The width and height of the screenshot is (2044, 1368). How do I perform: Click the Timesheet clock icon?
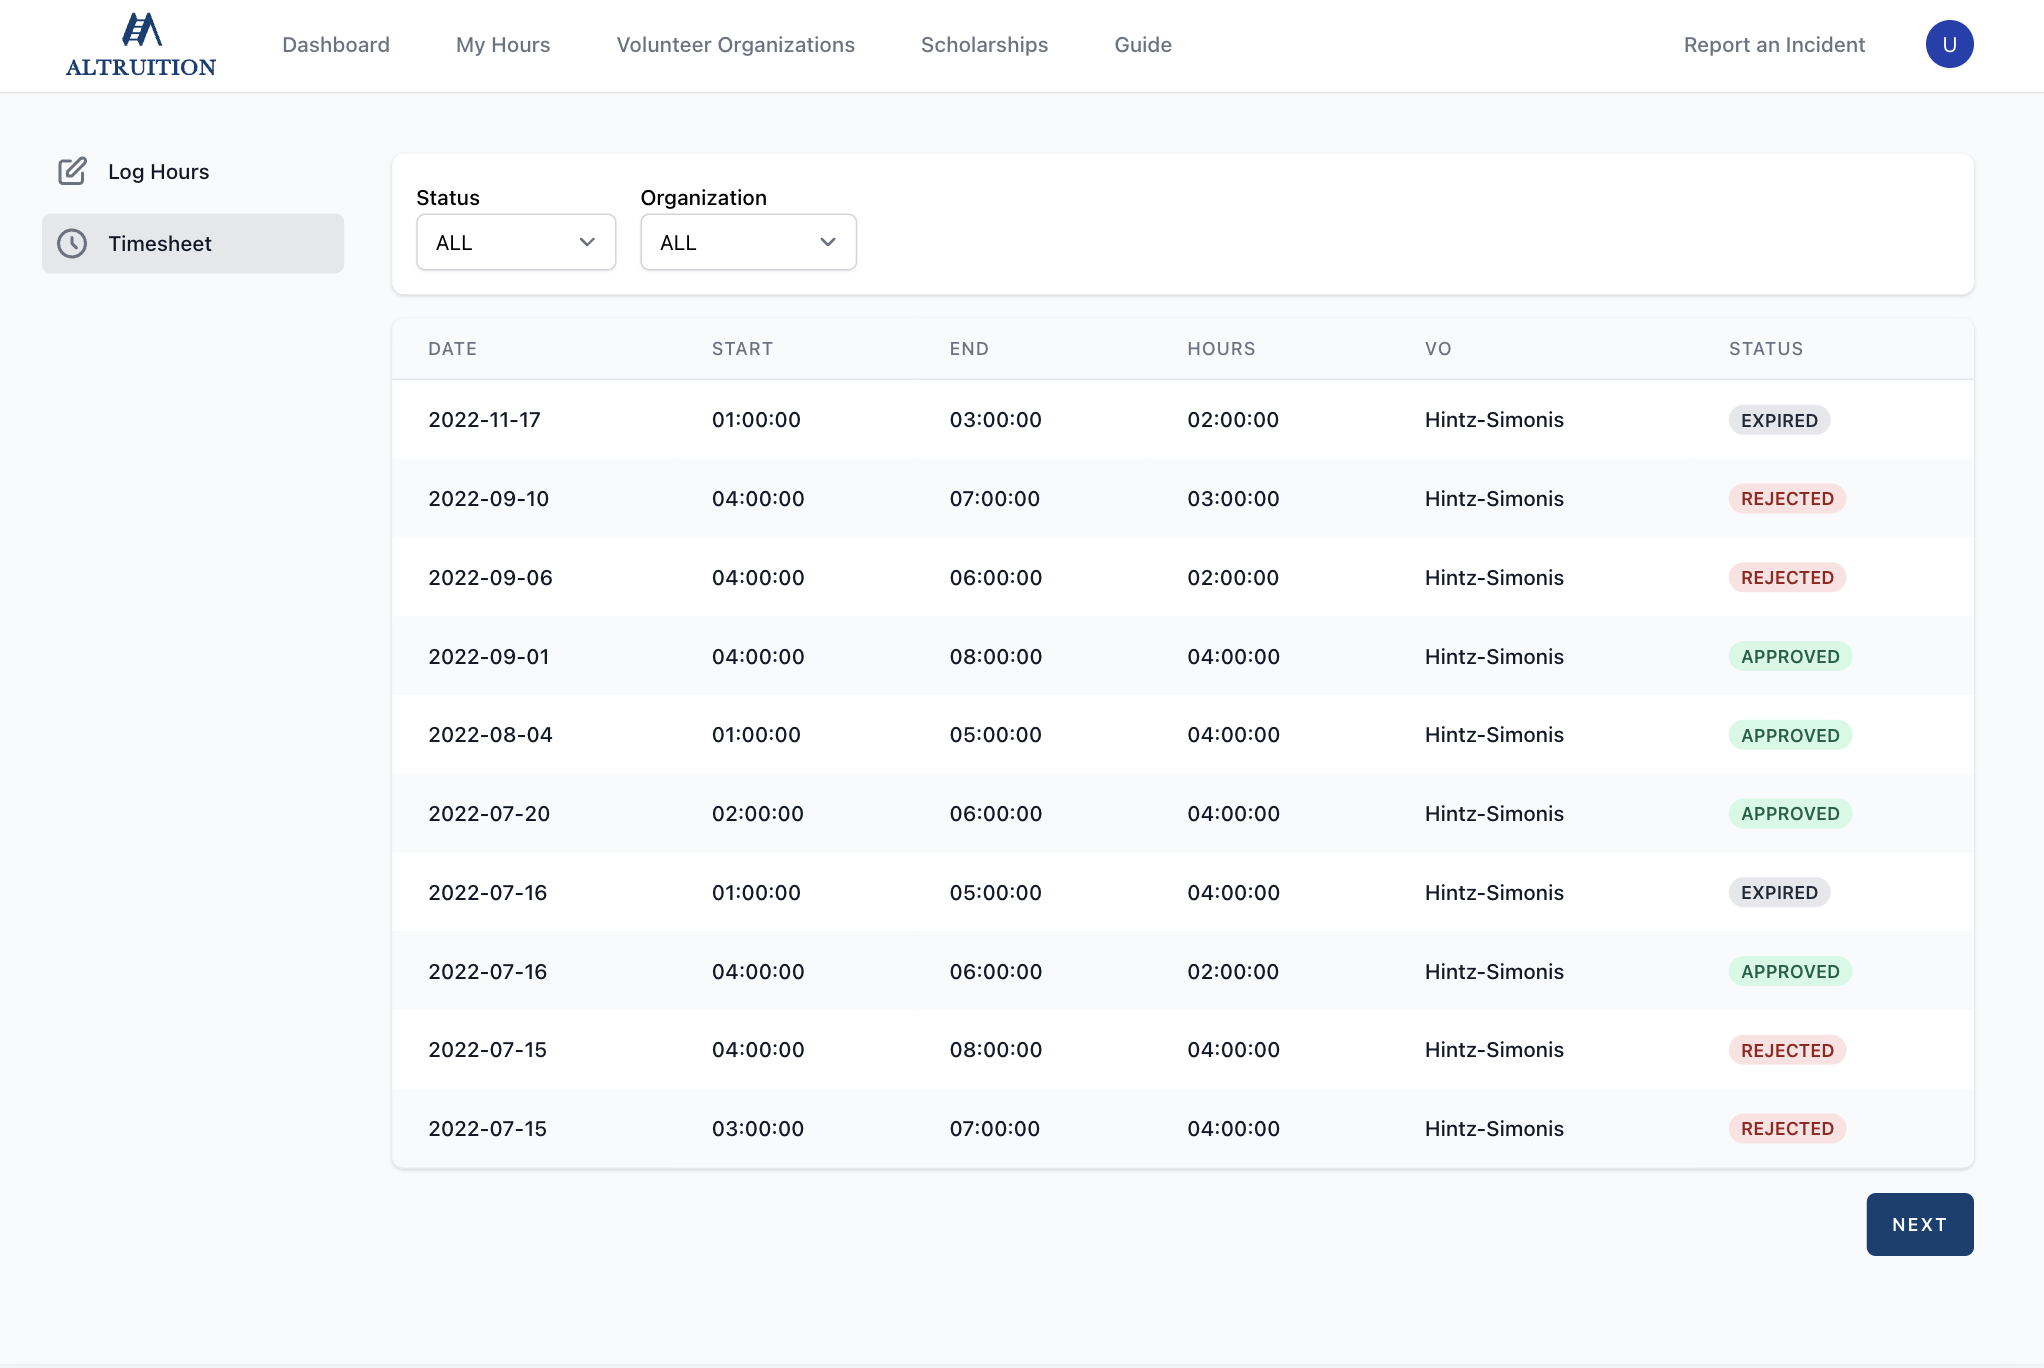tap(72, 243)
